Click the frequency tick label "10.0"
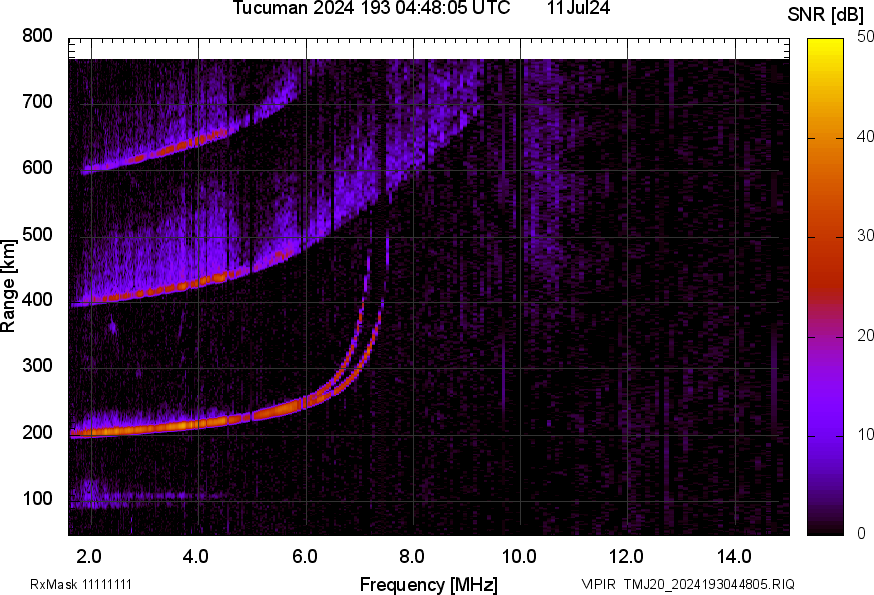Screen dimensions: 874x595 pos(519,556)
